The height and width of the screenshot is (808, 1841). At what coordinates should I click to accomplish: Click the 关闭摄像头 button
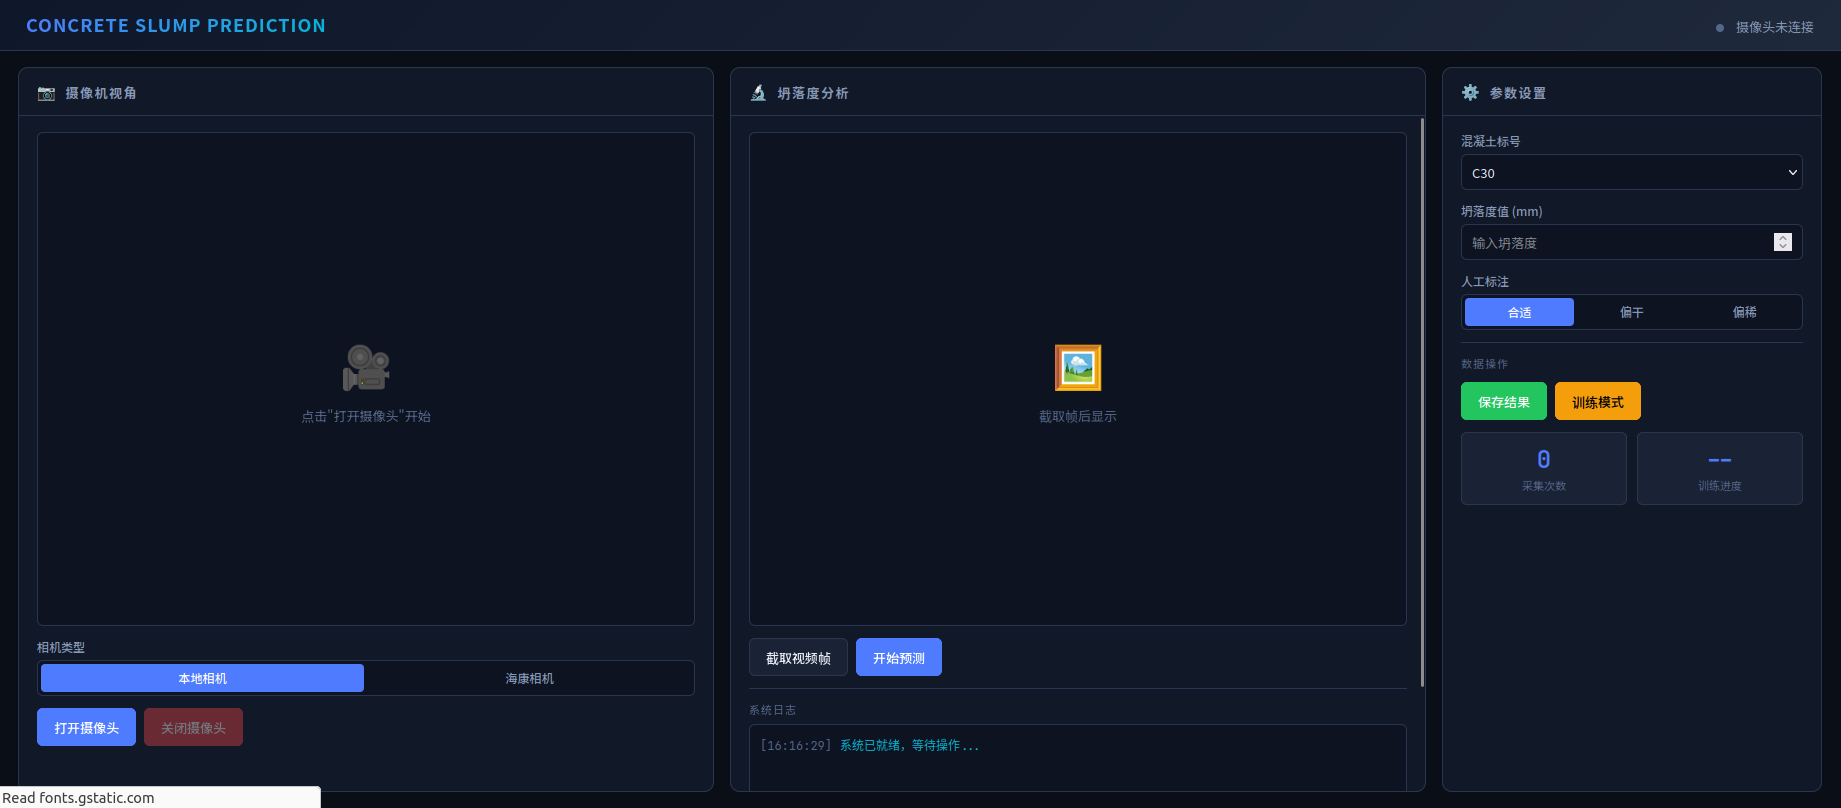[x=193, y=727]
